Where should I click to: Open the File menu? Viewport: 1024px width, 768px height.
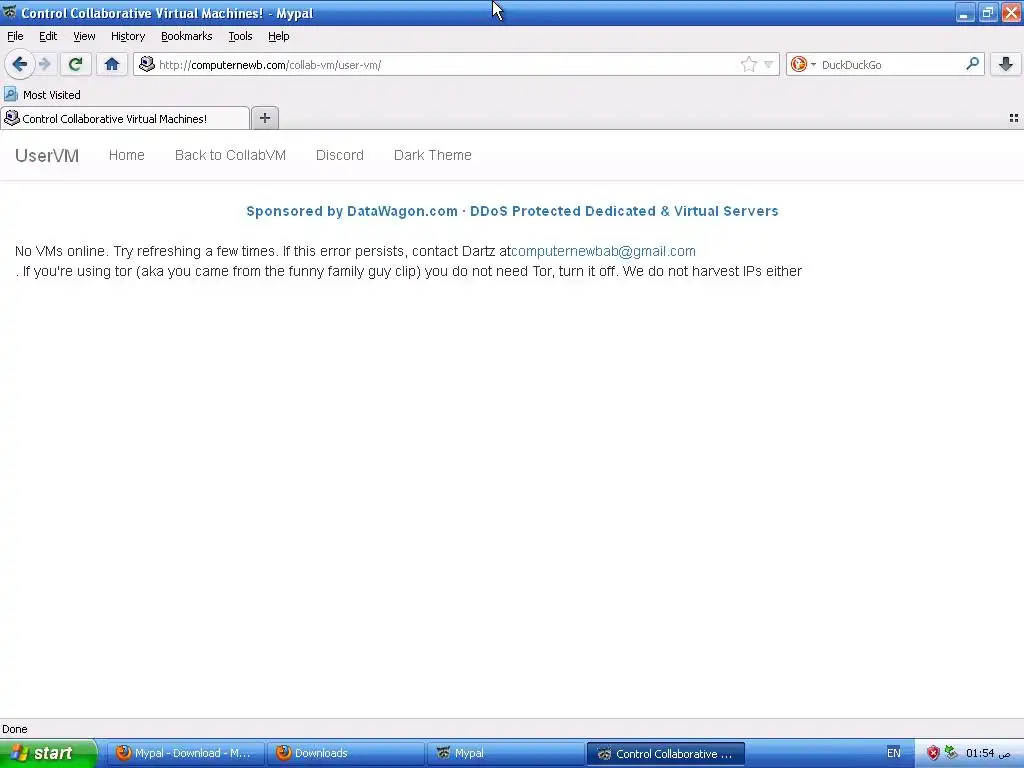point(15,36)
